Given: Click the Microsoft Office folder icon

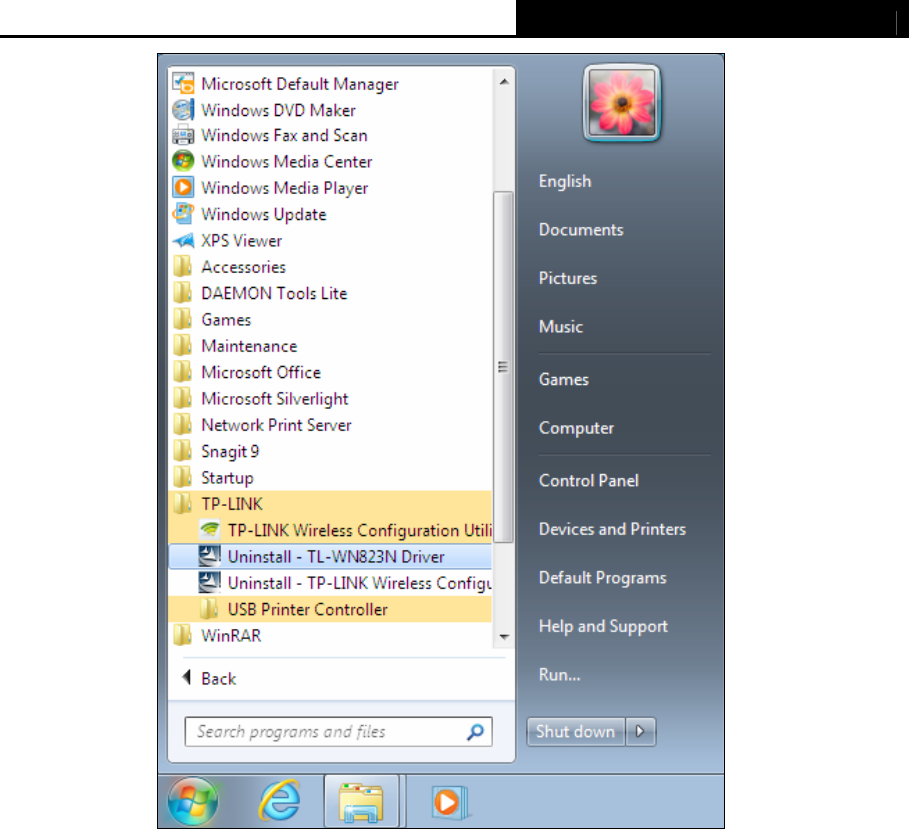Looking at the screenshot, I should [x=183, y=372].
